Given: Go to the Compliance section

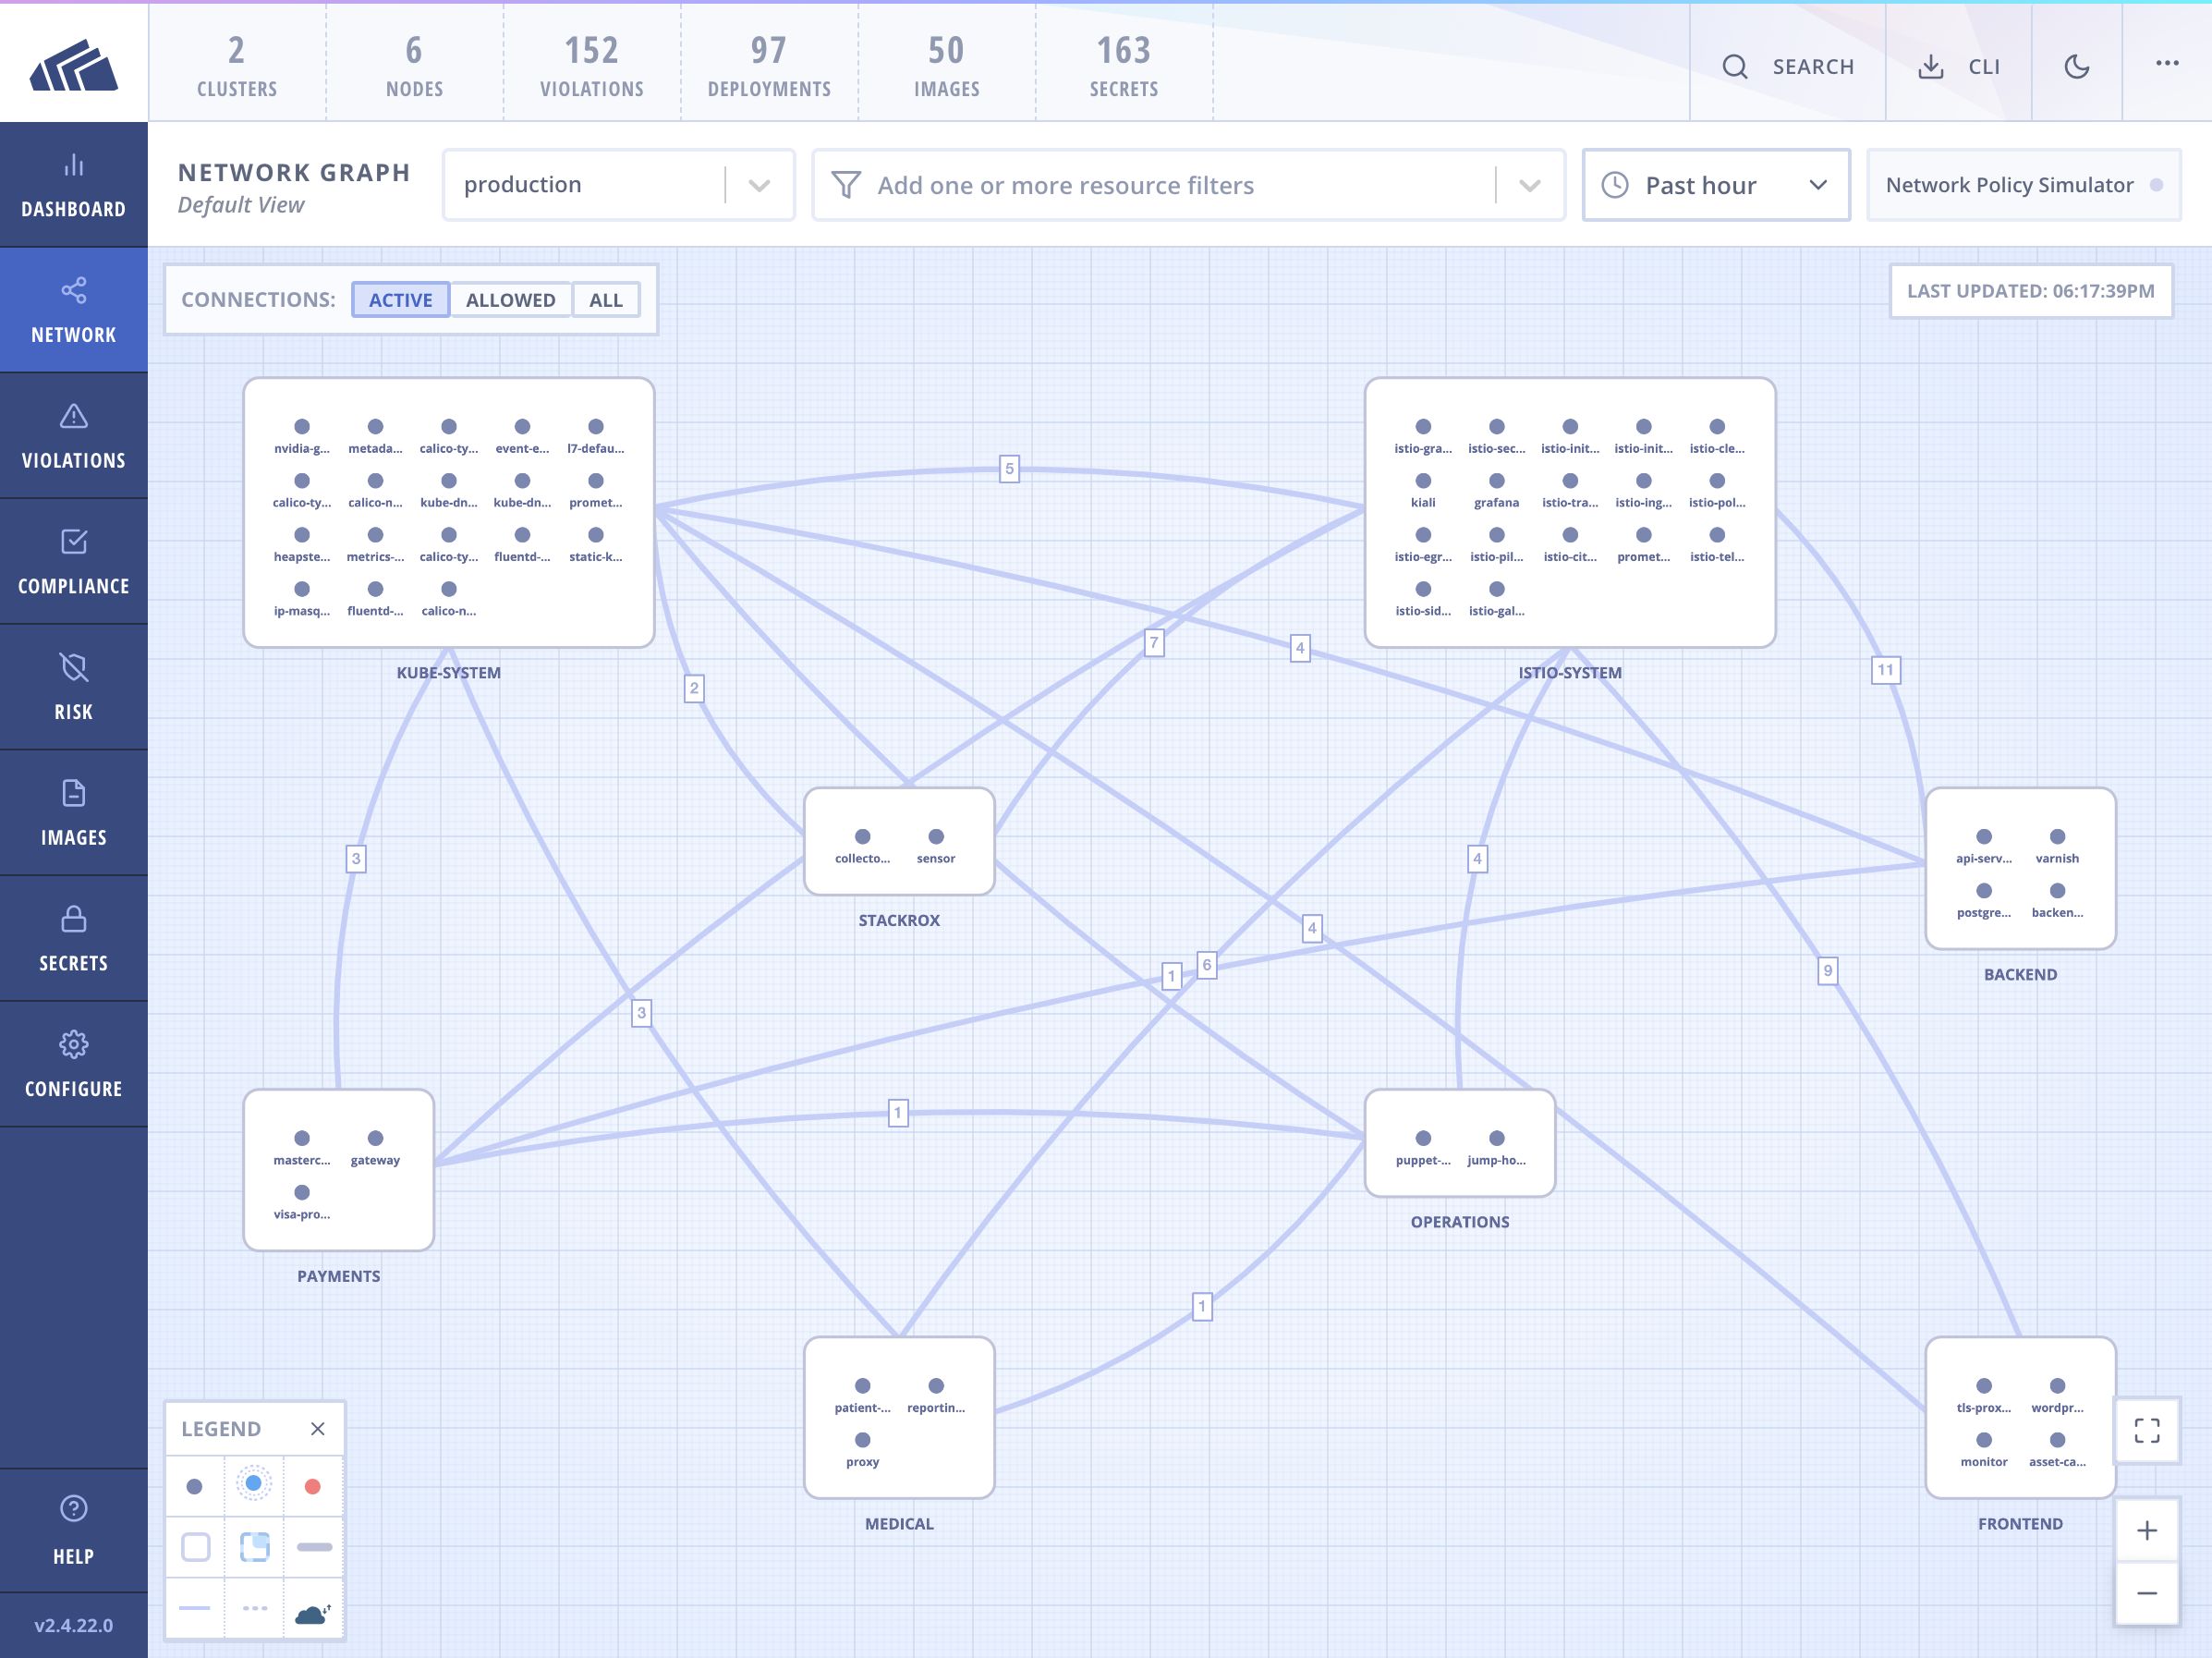Looking at the screenshot, I should coord(74,562).
